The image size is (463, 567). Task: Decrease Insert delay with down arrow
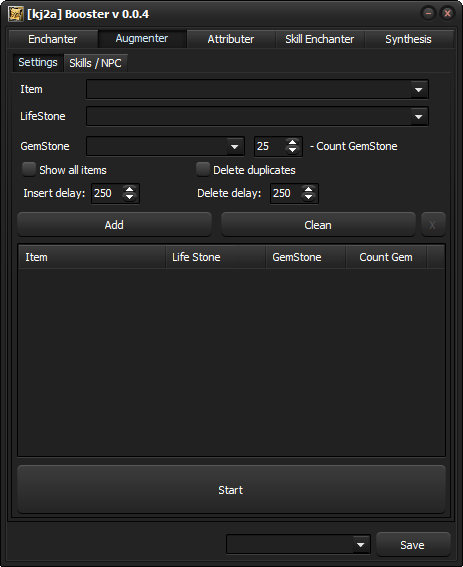129,197
